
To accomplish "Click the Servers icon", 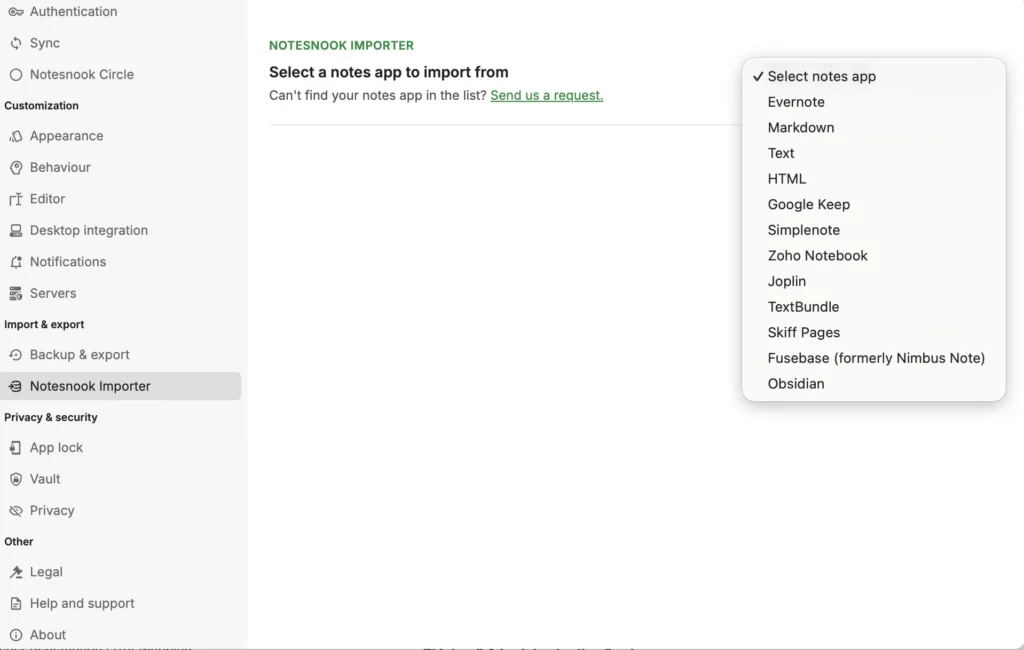I will (x=16, y=293).
